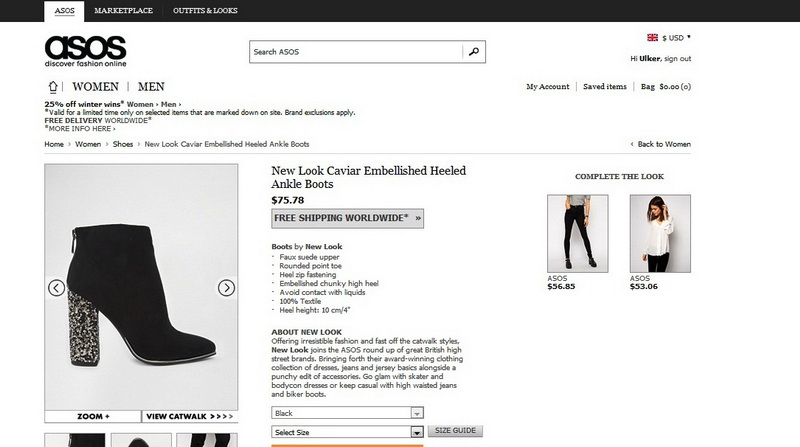800x447 pixels.
Task: Click the search magnifier icon
Action: click(x=474, y=52)
